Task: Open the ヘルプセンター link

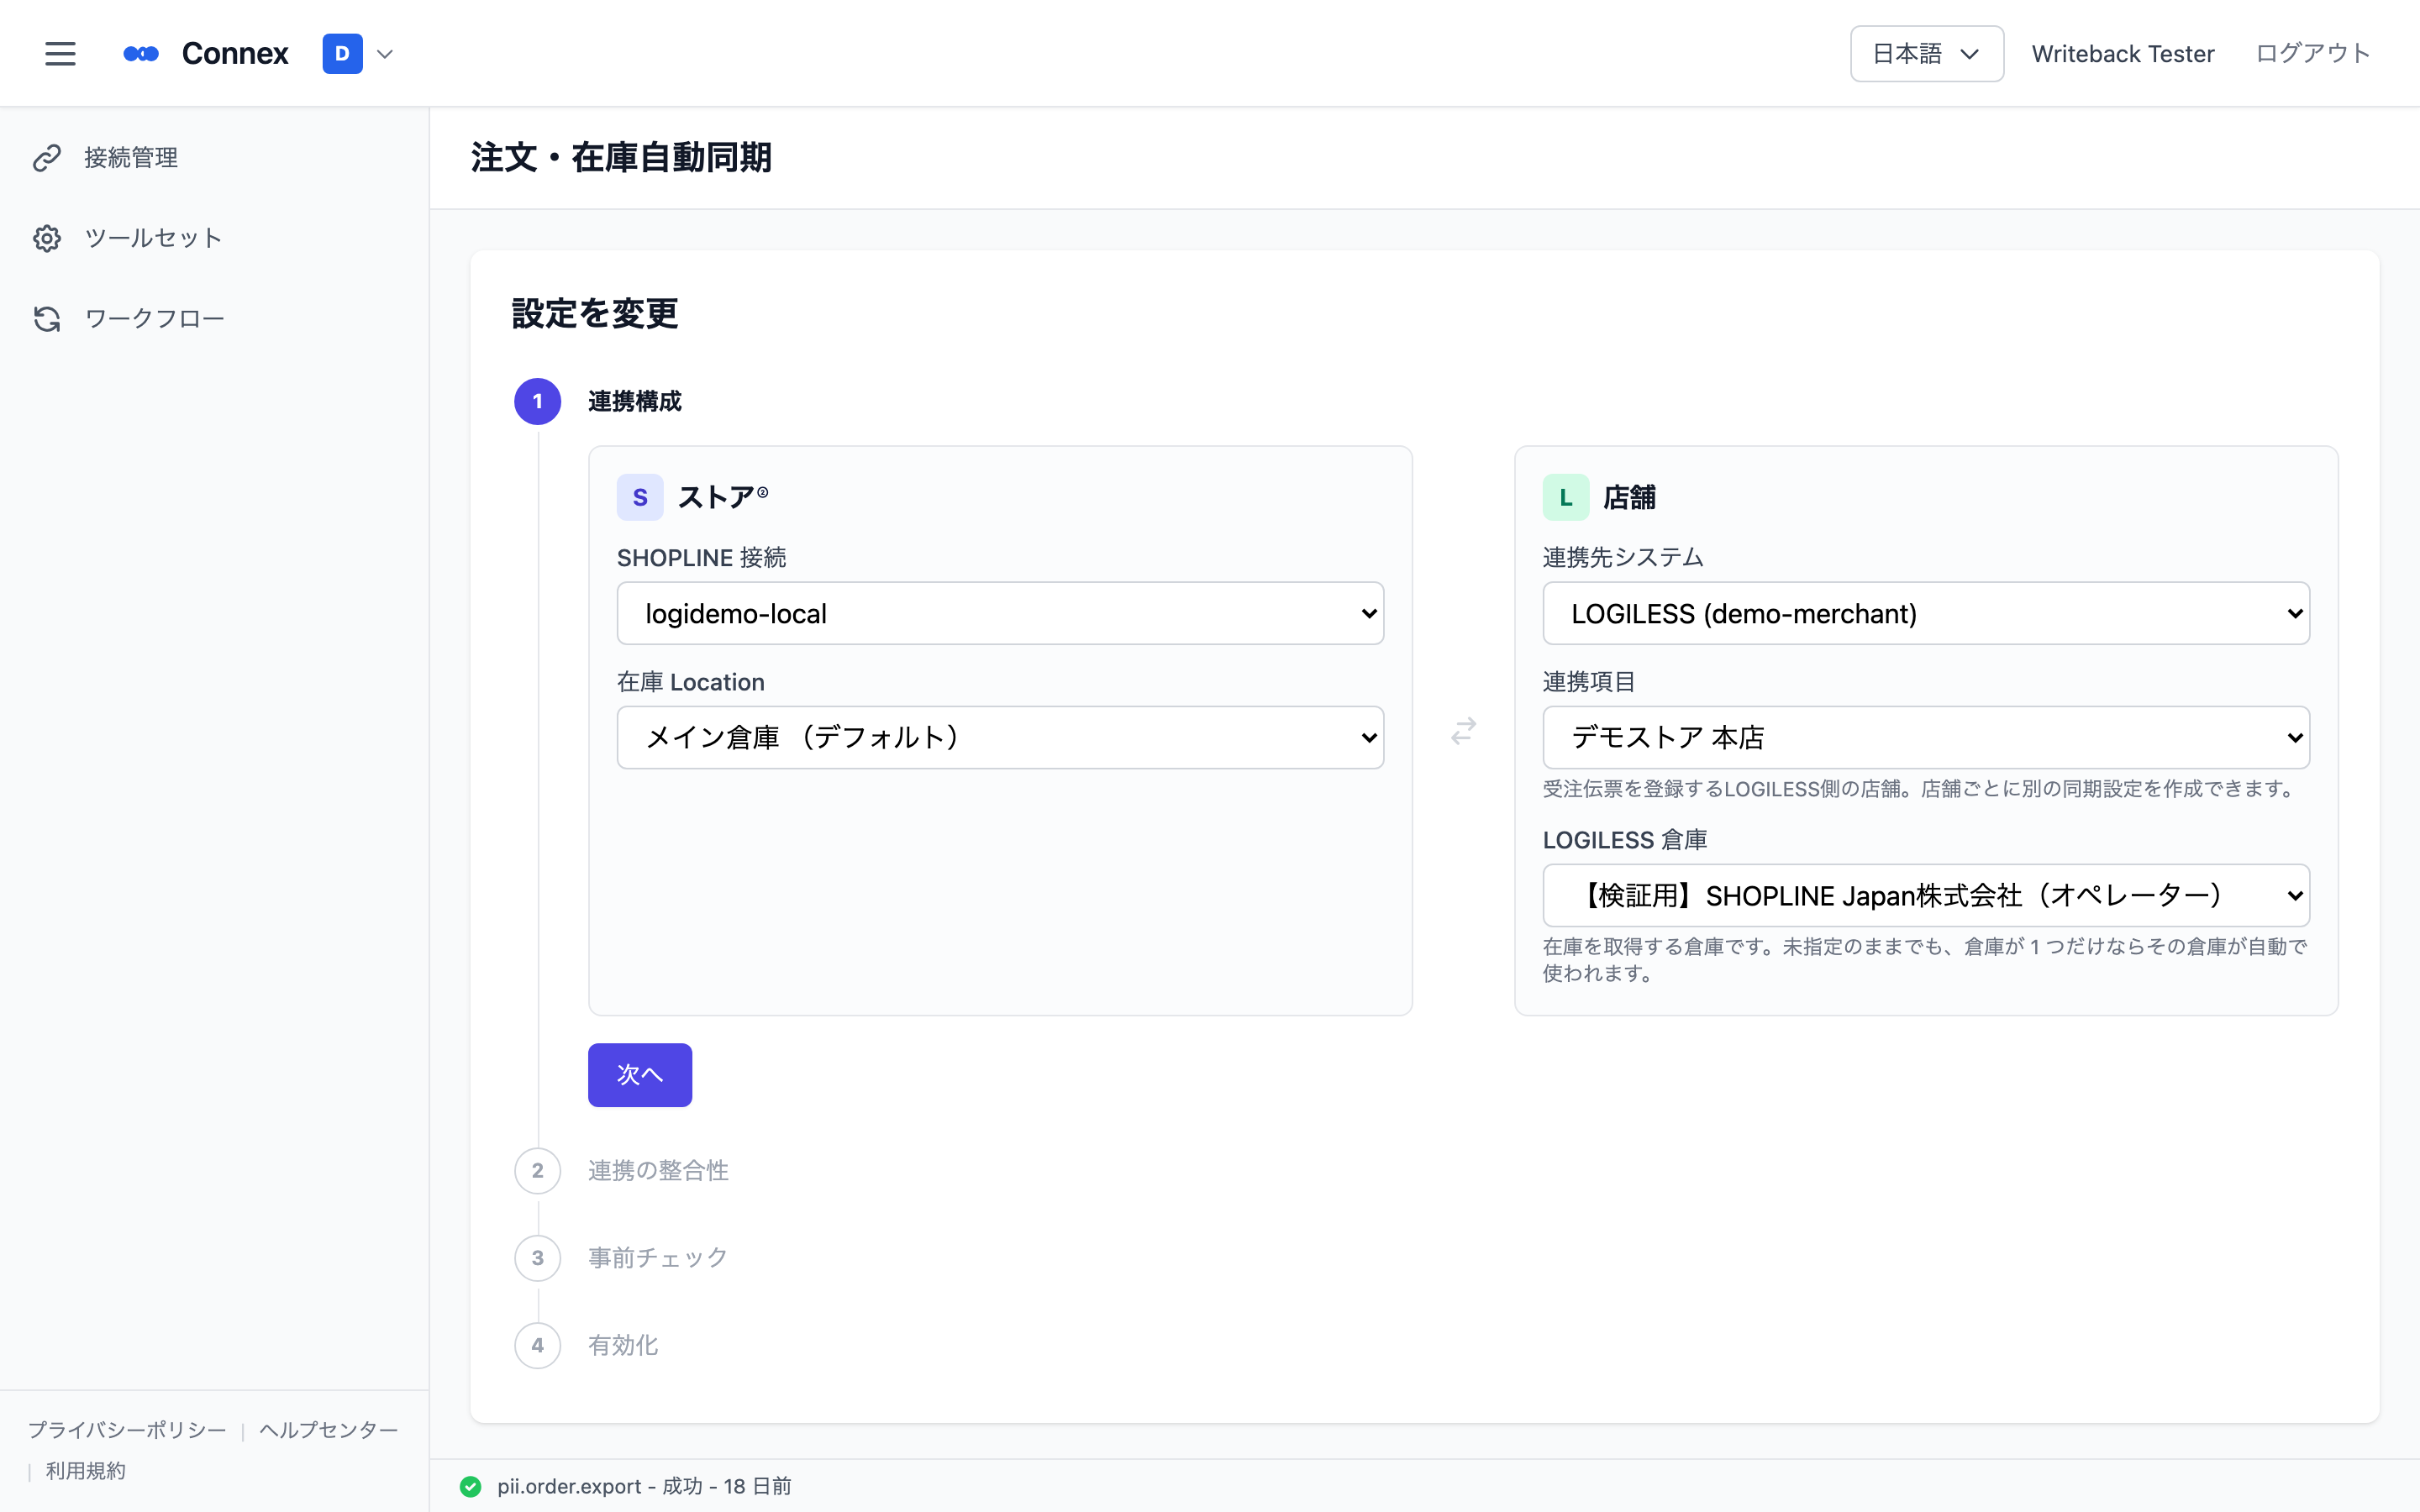Action: [x=329, y=1430]
